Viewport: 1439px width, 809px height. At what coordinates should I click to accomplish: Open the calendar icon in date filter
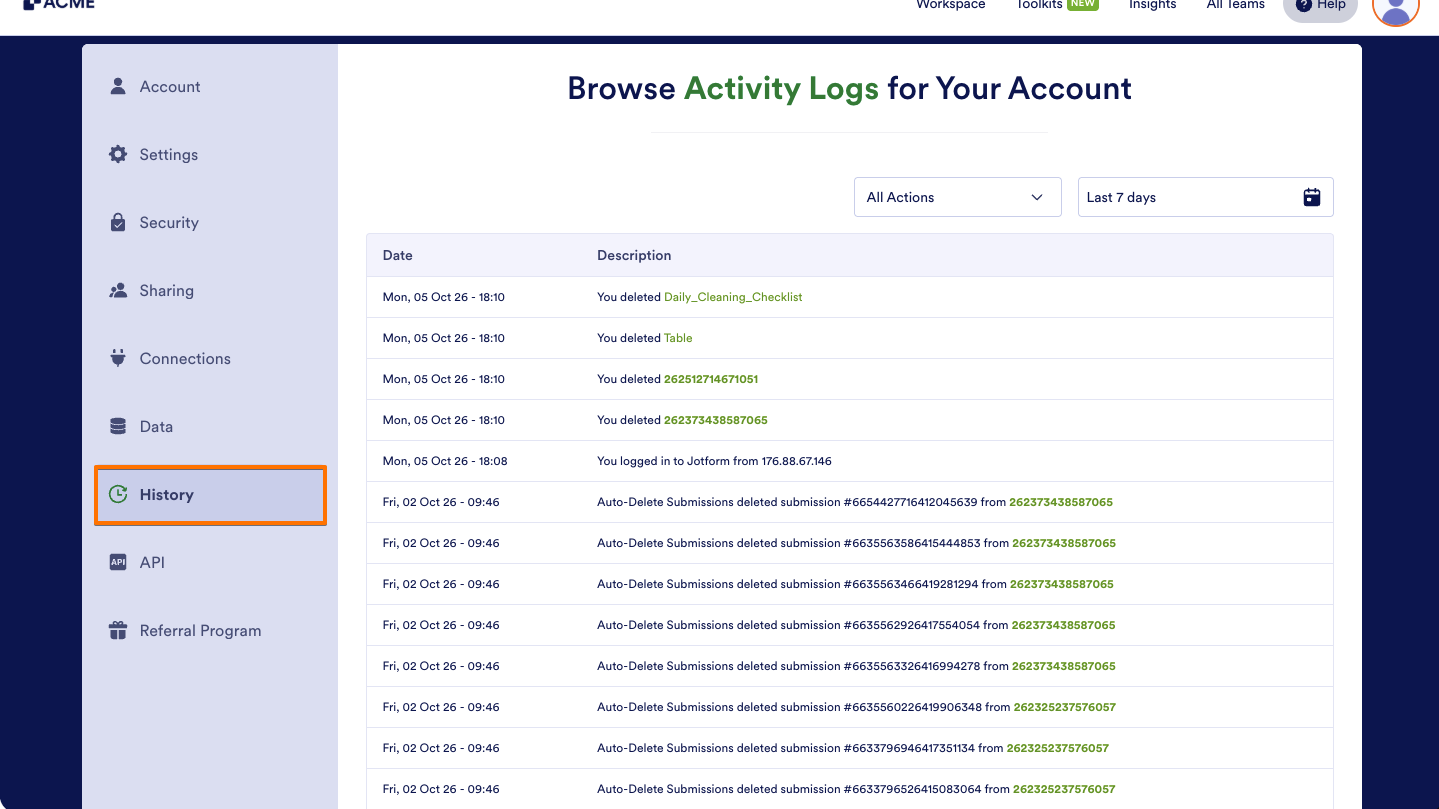[x=1312, y=197]
